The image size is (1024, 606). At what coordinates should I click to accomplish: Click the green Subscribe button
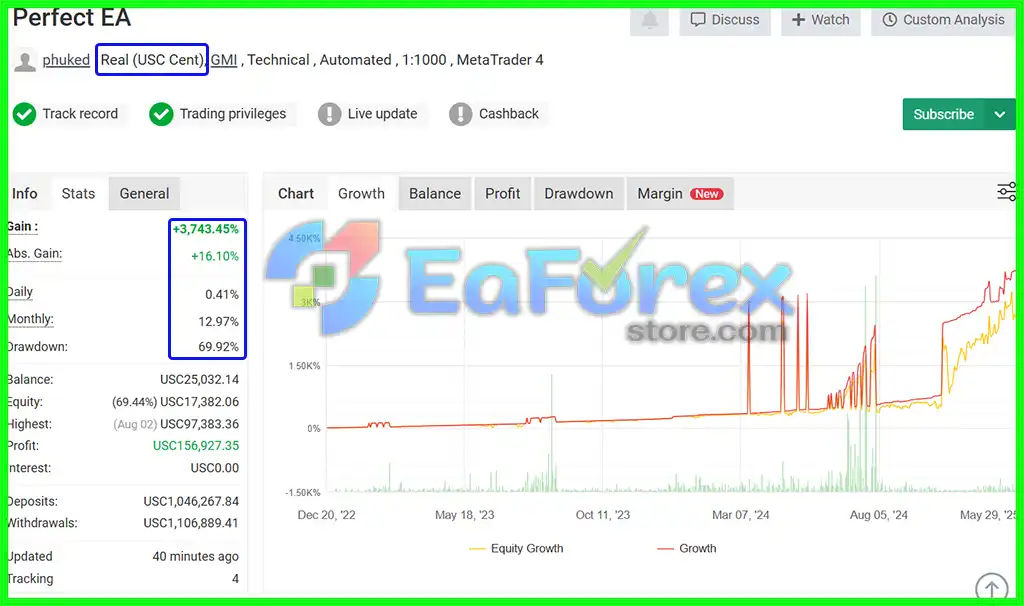[x=944, y=114]
